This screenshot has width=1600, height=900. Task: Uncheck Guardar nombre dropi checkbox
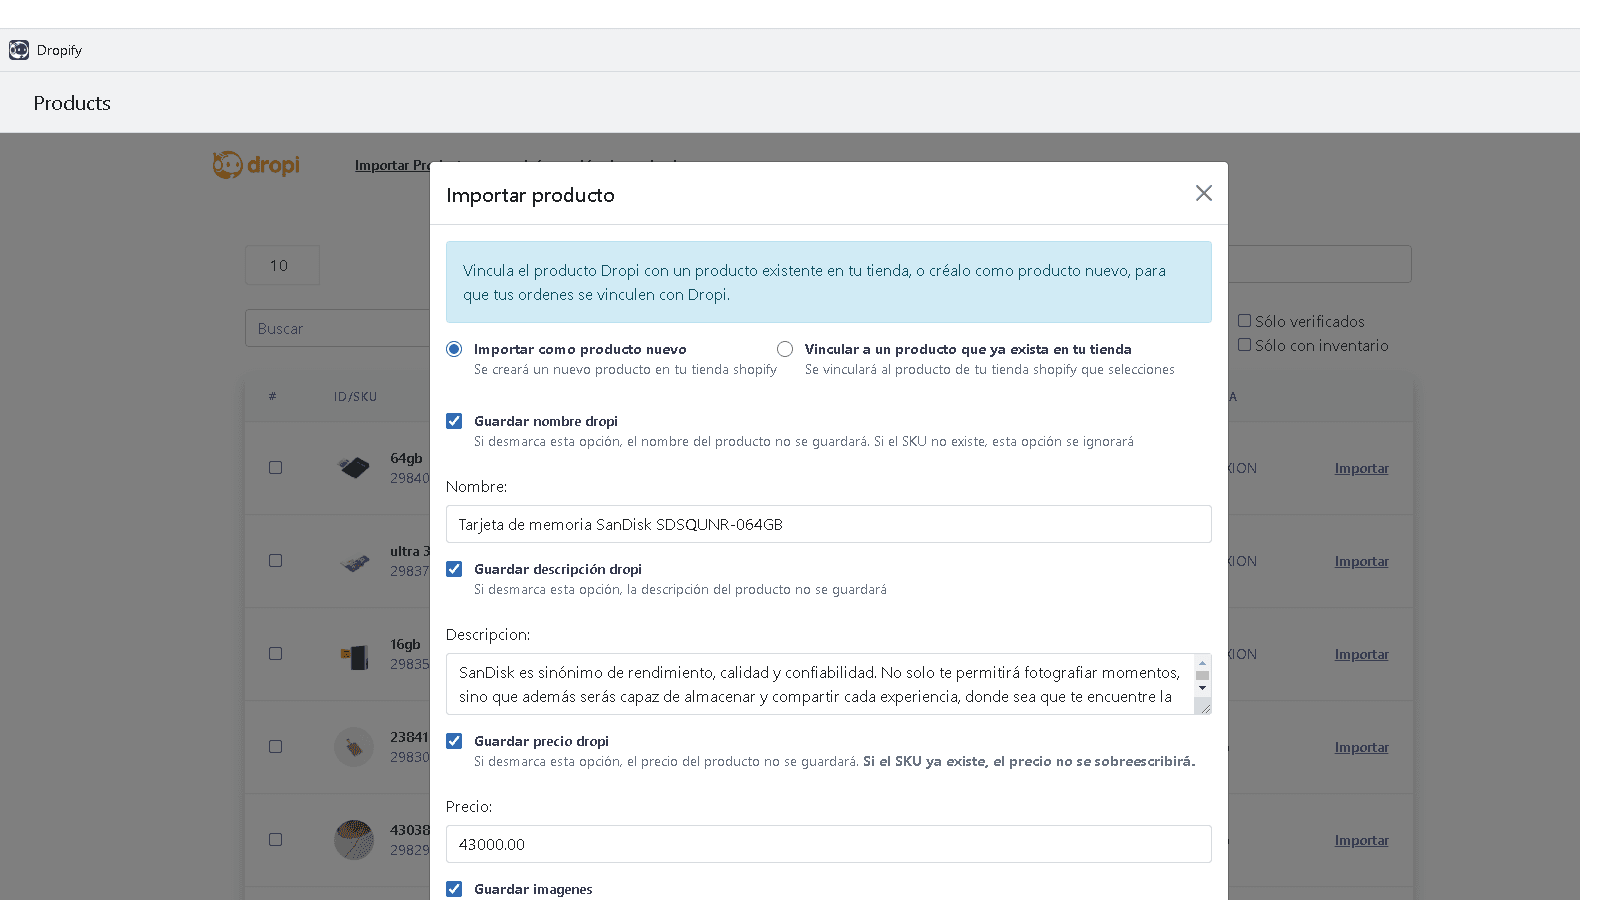click(454, 421)
